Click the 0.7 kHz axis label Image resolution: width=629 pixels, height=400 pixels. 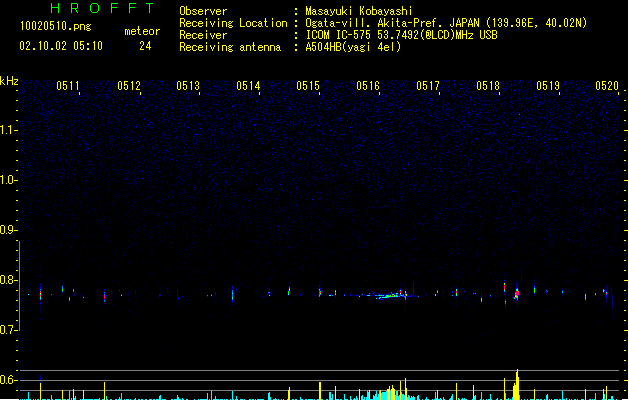9,330
